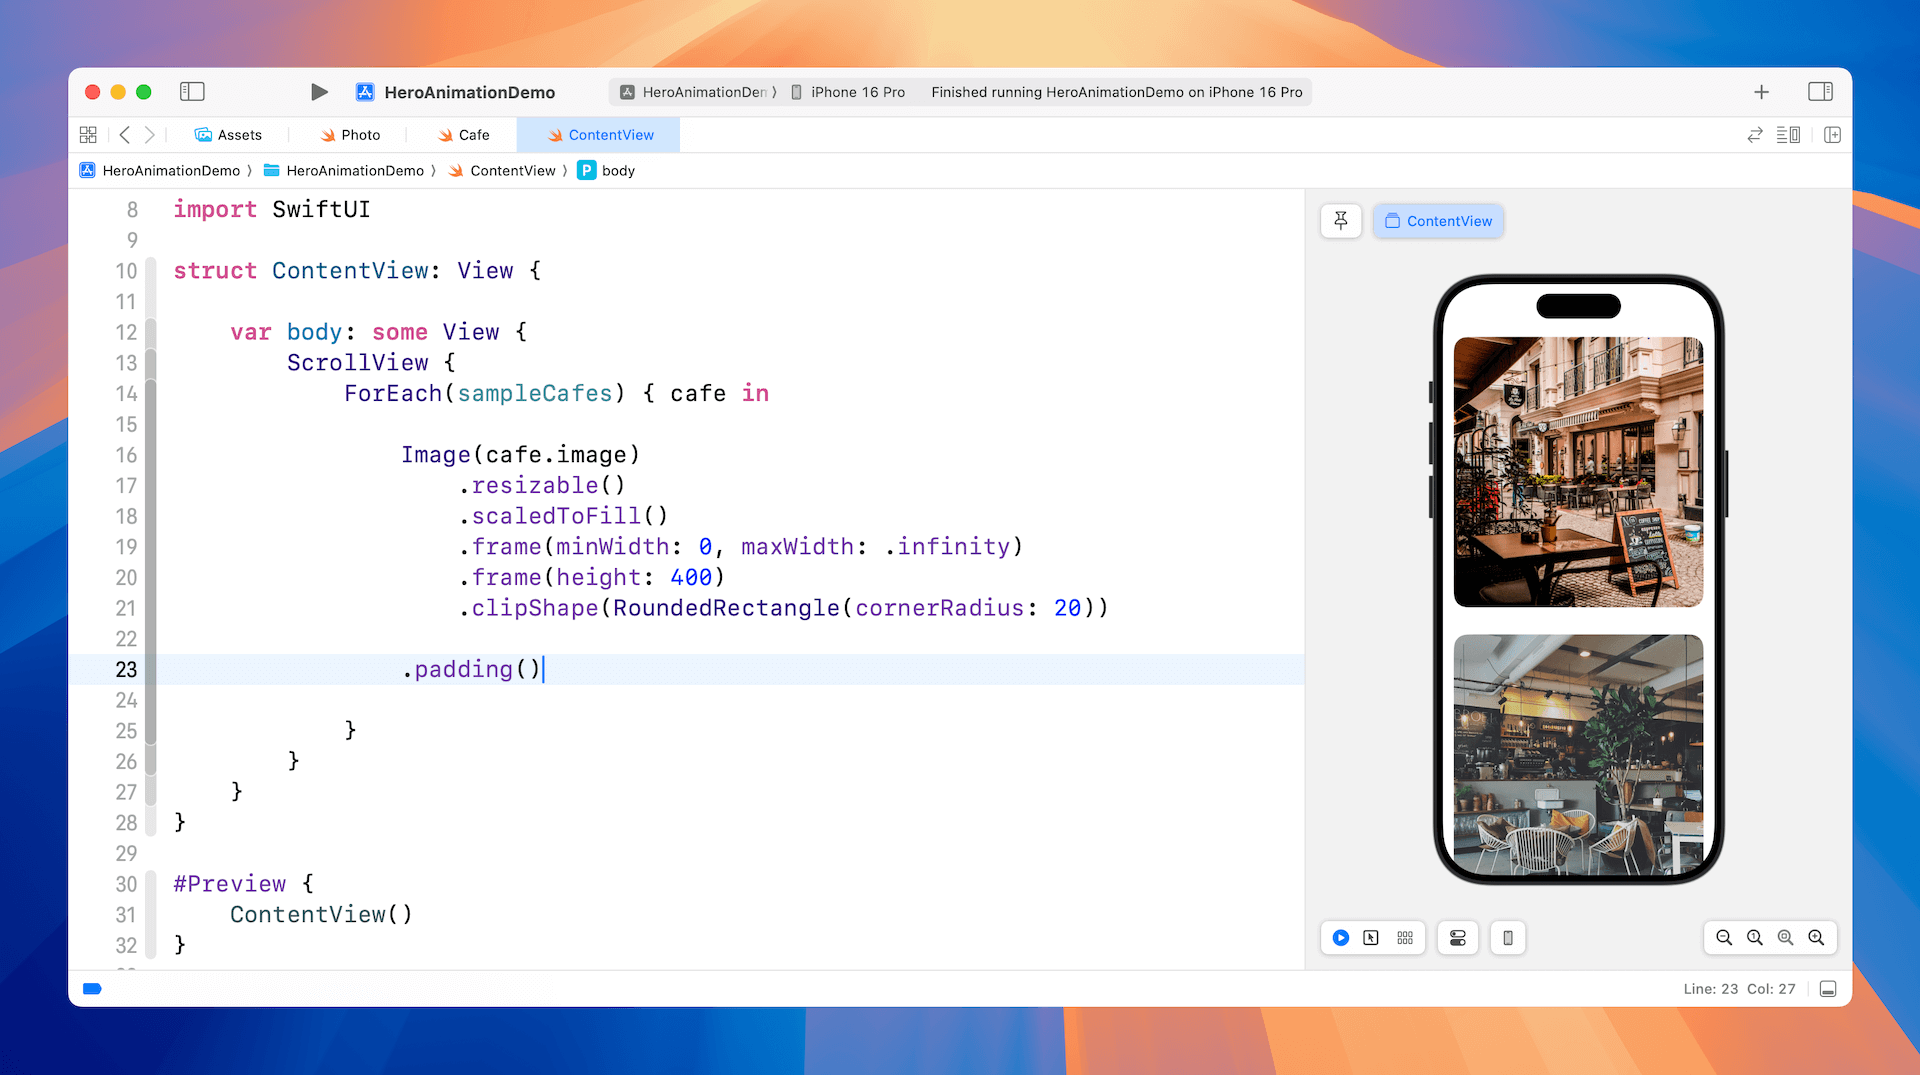This screenshot has width=1920, height=1075.
Task: Zoom out the preview canvas
Action: [x=1724, y=938]
